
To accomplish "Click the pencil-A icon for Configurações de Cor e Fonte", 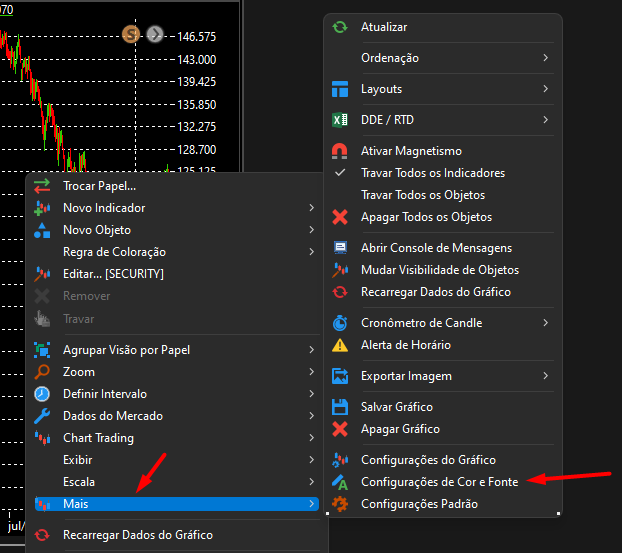I will 340,482.
